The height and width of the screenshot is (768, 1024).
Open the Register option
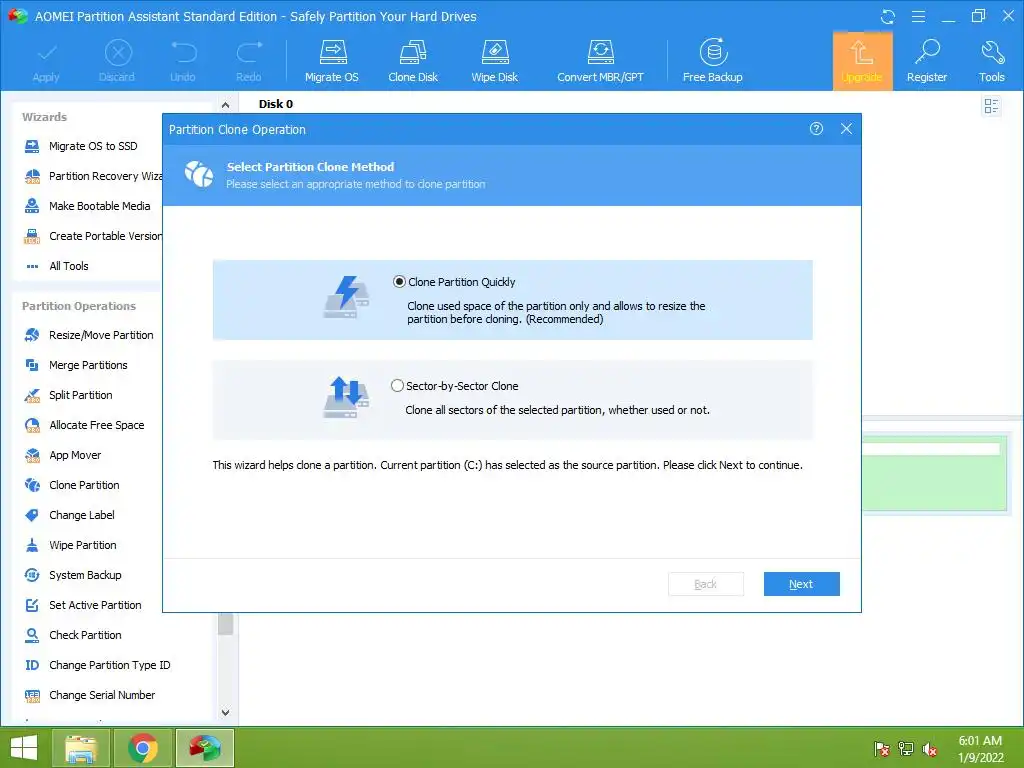pyautogui.click(x=927, y=61)
